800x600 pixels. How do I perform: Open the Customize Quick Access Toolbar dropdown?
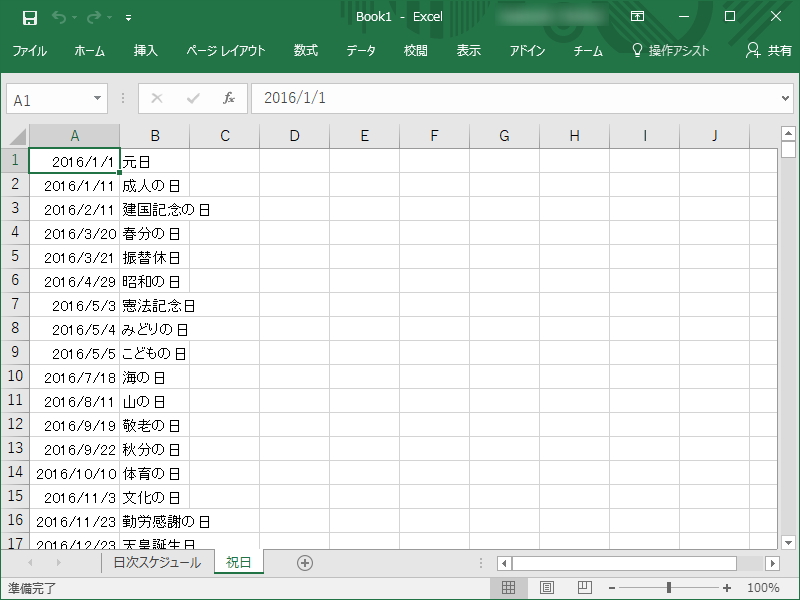[129, 18]
